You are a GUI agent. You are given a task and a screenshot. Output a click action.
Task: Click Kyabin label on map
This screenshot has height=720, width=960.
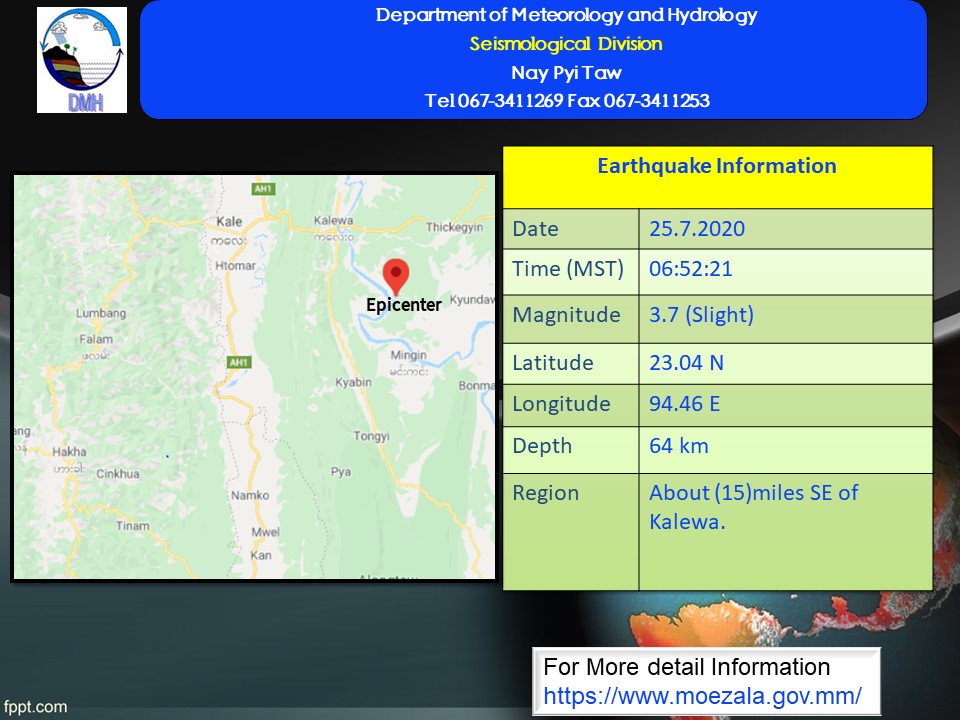(x=353, y=382)
